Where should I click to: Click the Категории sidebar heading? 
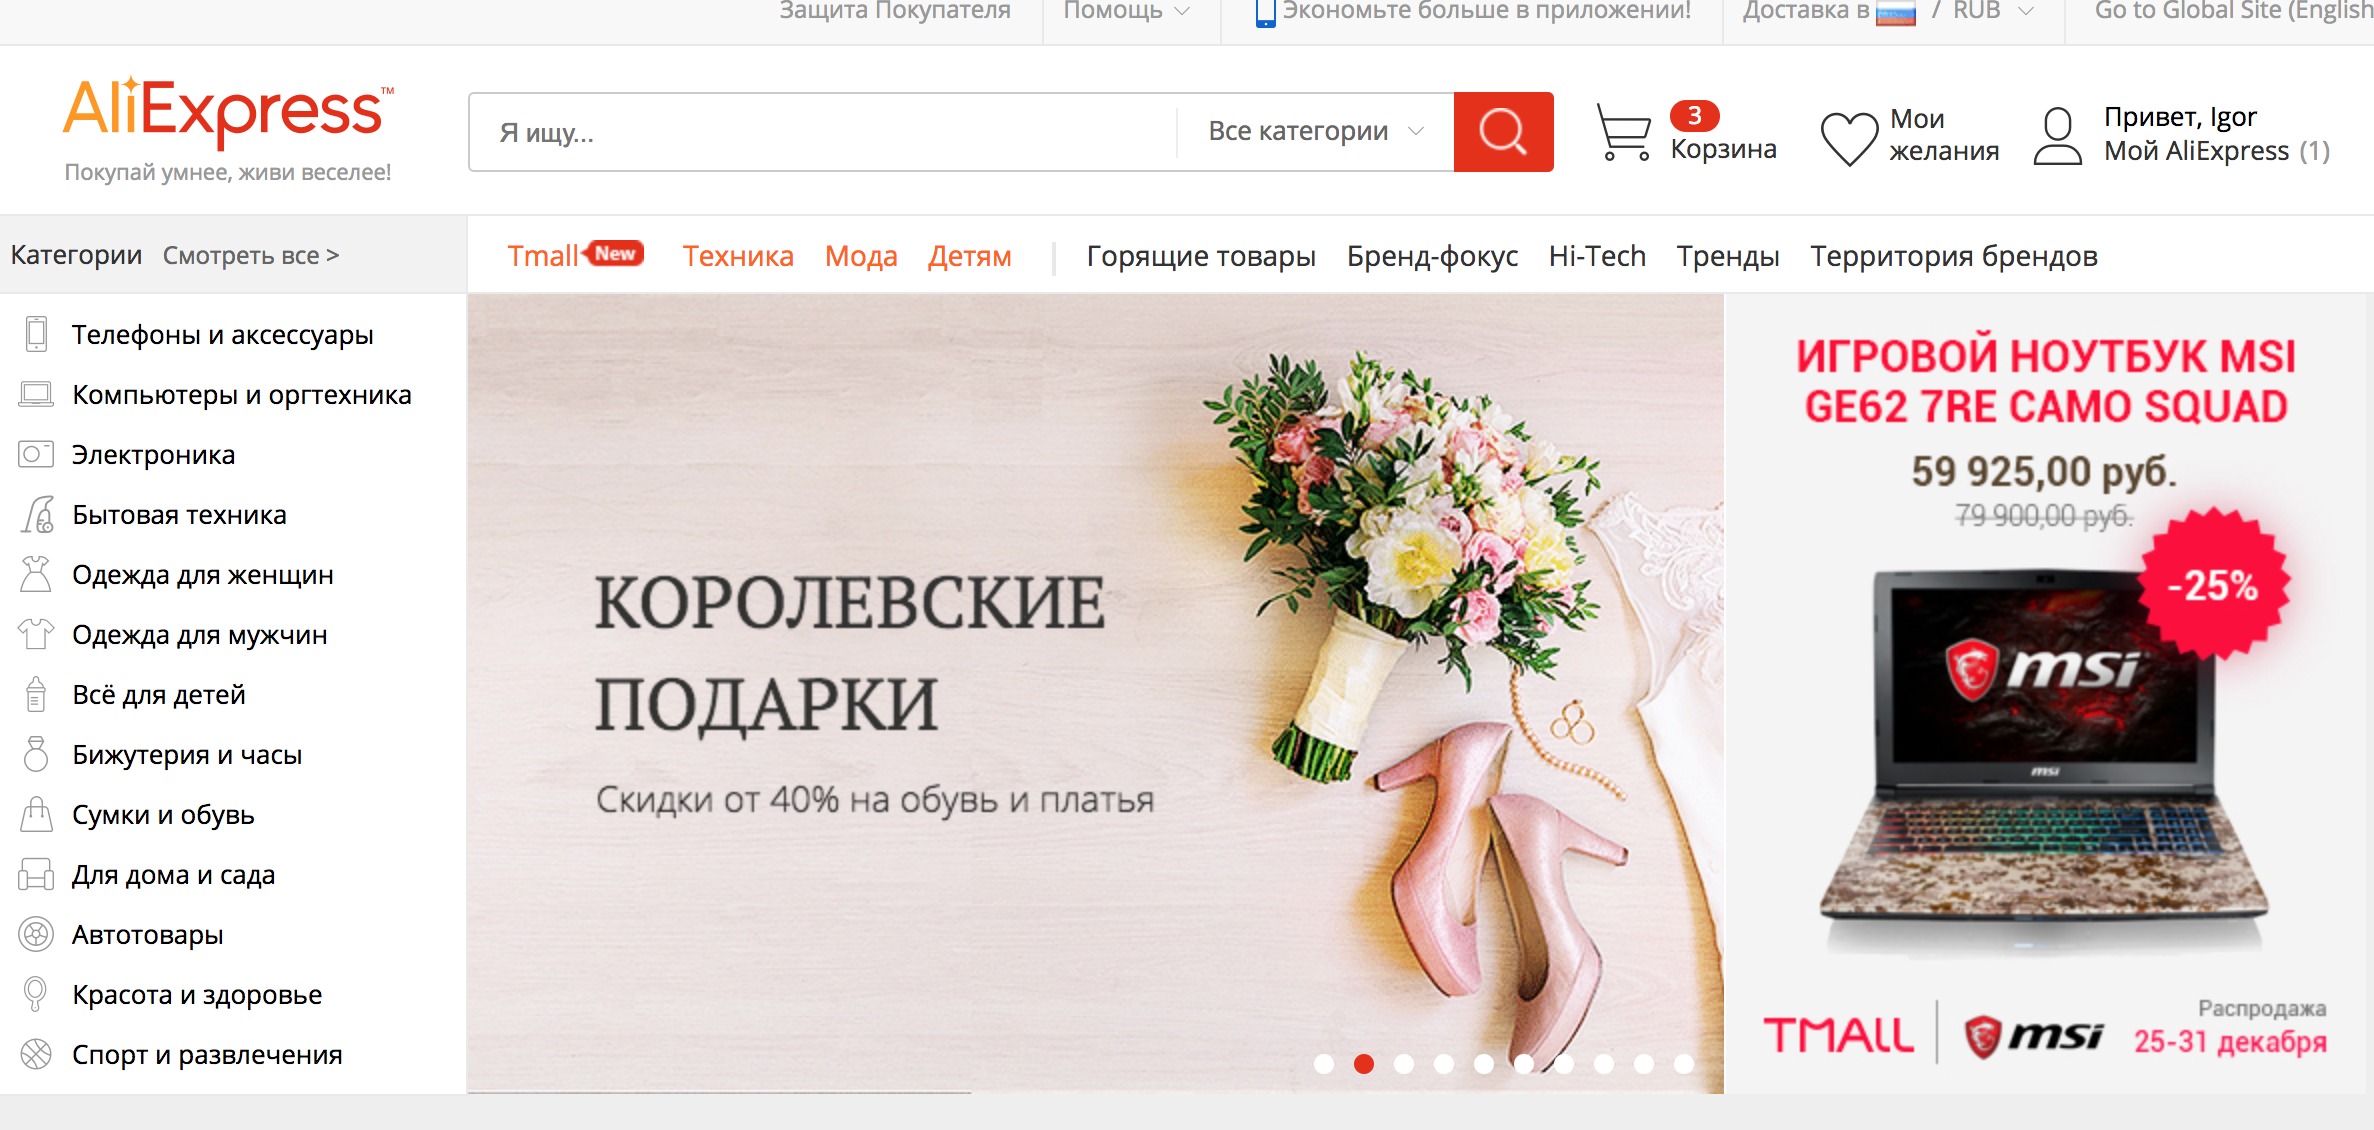pyautogui.click(x=76, y=254)
